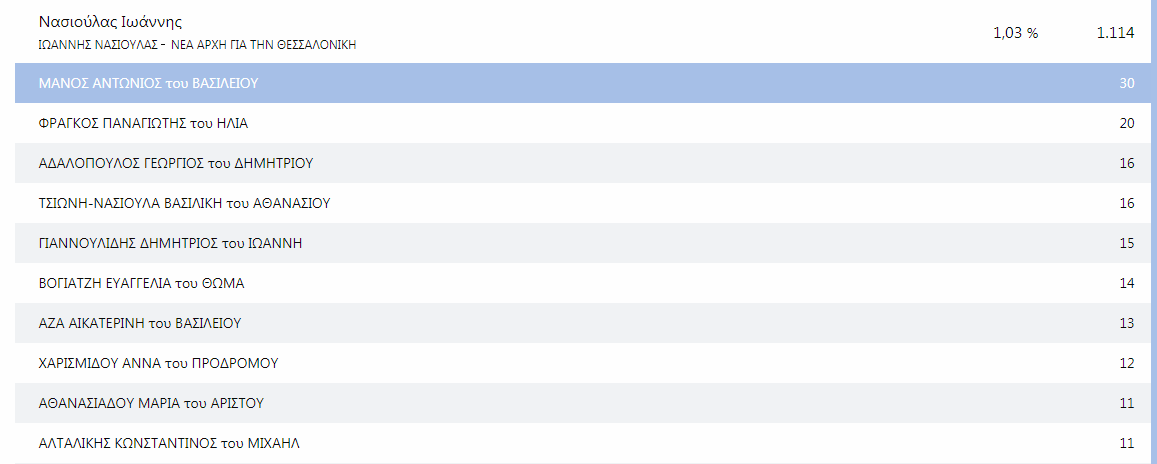Select the Νασιούλας Ιωάννης candidate header

(111, 22)
